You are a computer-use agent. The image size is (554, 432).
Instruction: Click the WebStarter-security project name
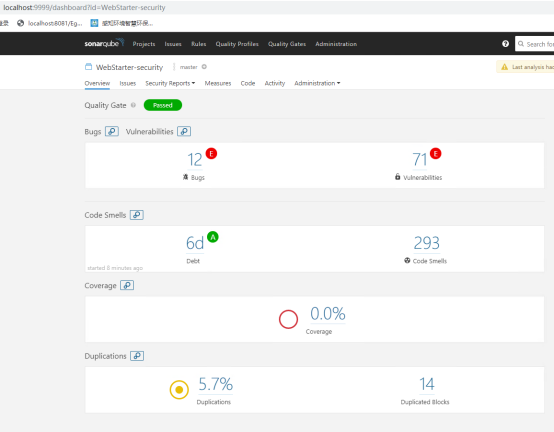[129, 67]
